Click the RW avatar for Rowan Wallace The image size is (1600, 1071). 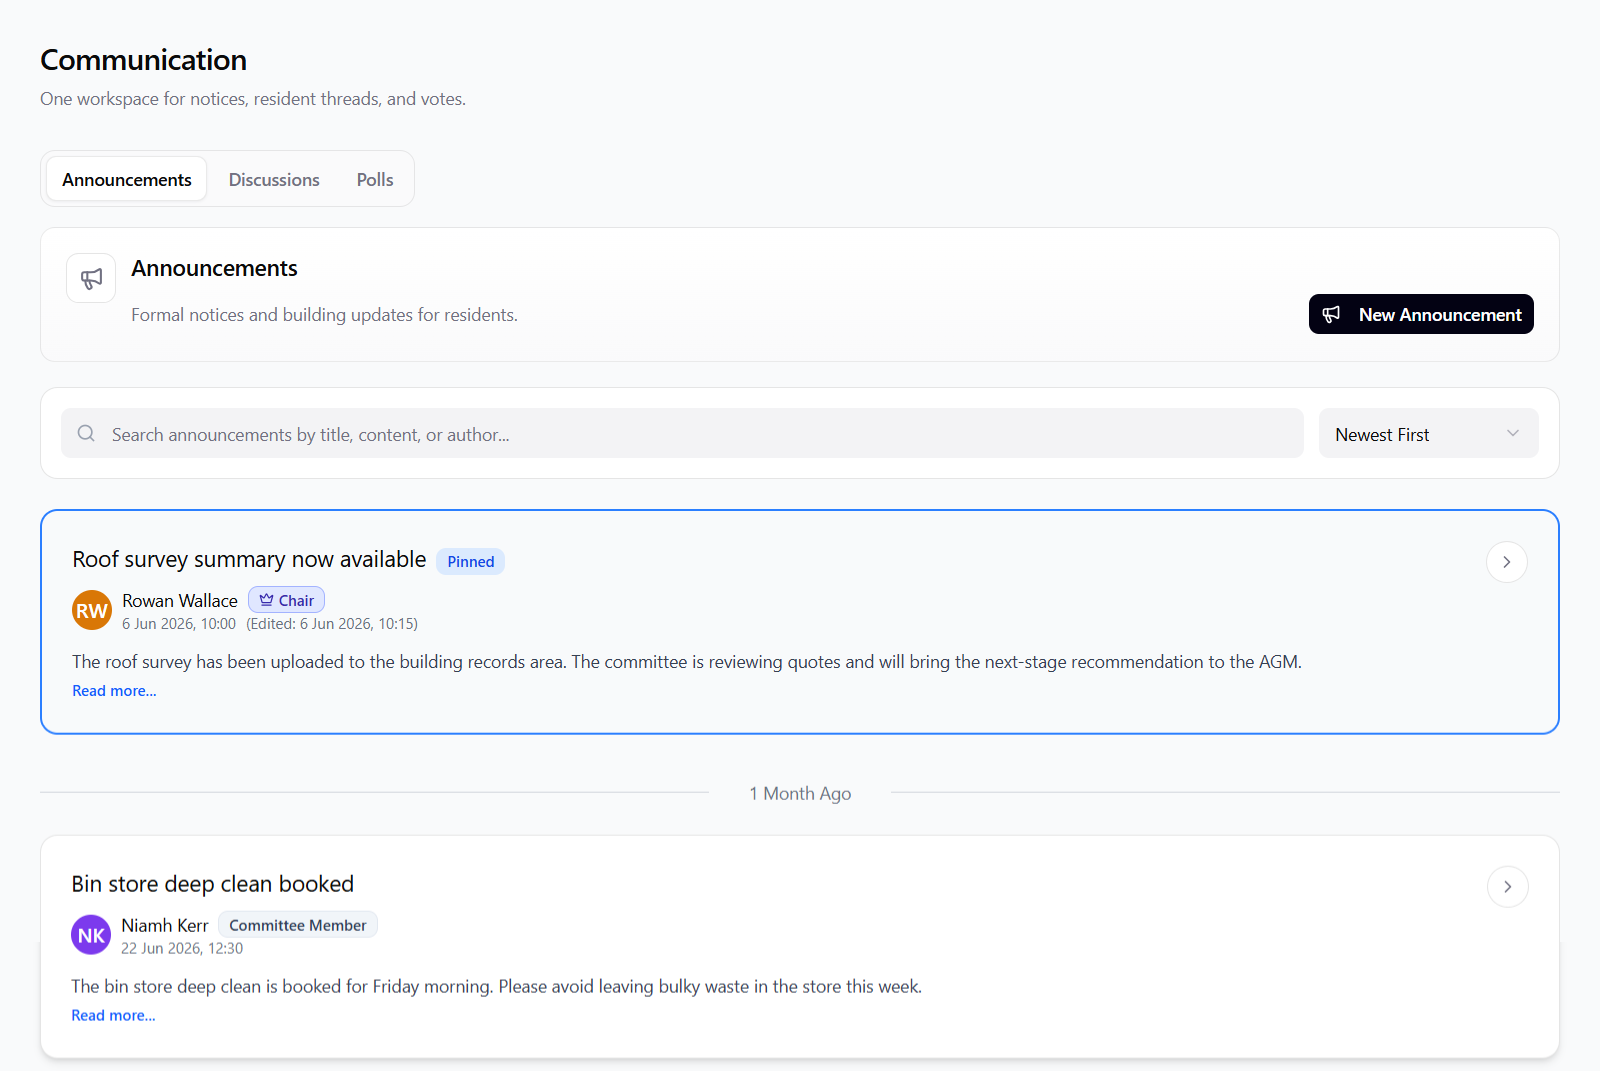(92, 610)
